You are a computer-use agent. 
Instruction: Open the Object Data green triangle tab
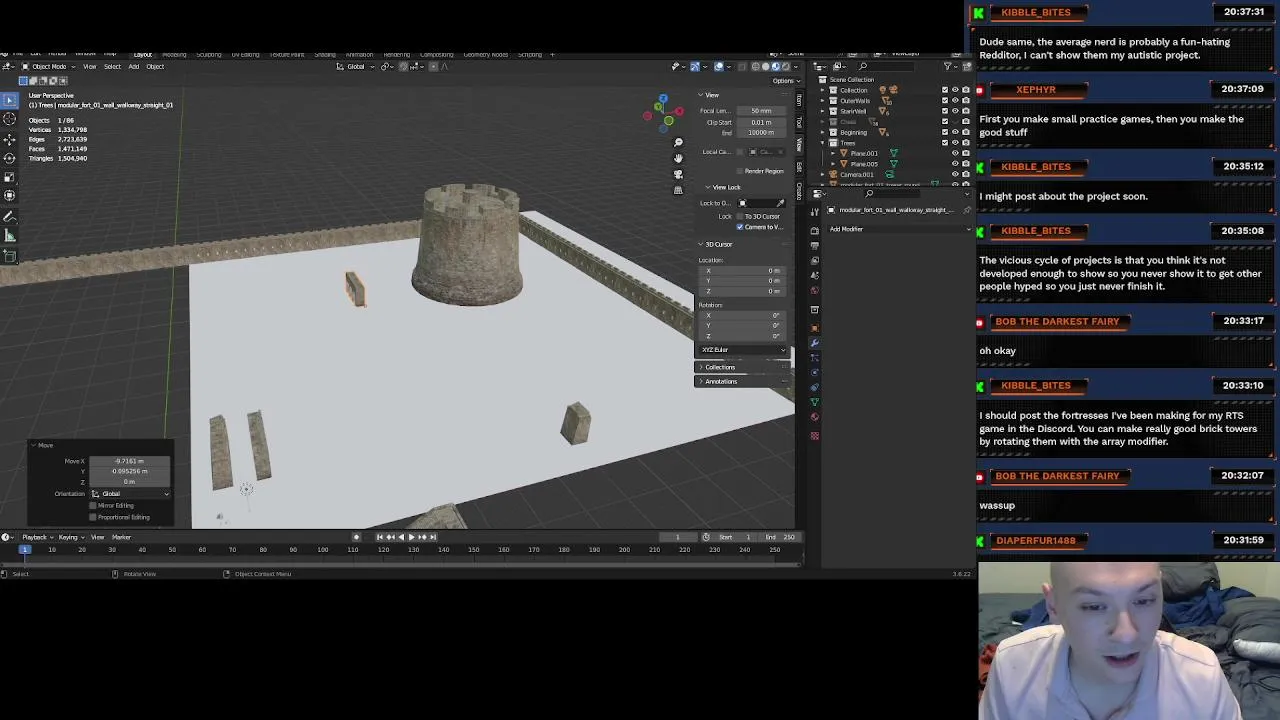815,402
